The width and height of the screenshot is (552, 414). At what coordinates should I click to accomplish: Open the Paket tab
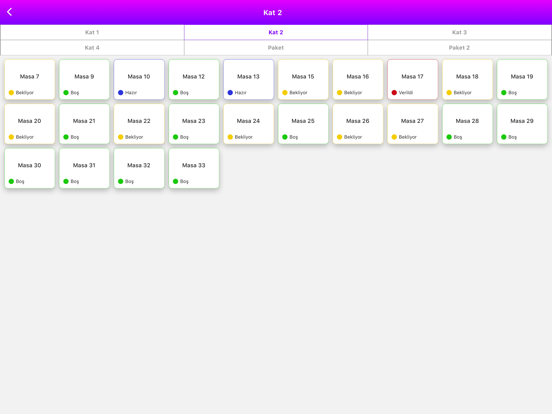click(x=276, y=48)
